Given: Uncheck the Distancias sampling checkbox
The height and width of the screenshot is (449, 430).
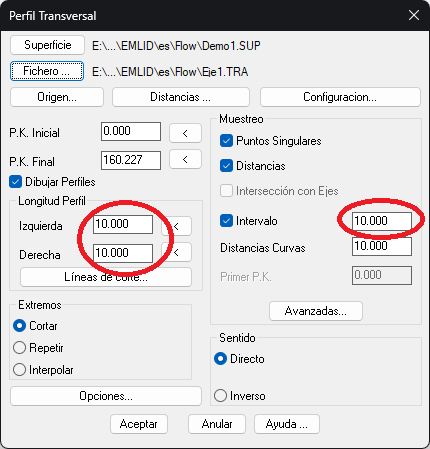Looking at the screenshot, I should (226, 166).
